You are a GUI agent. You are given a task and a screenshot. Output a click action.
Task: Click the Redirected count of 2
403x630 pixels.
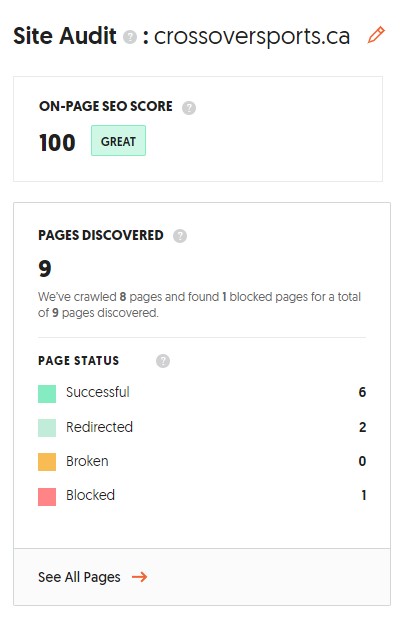click(362, 427)
